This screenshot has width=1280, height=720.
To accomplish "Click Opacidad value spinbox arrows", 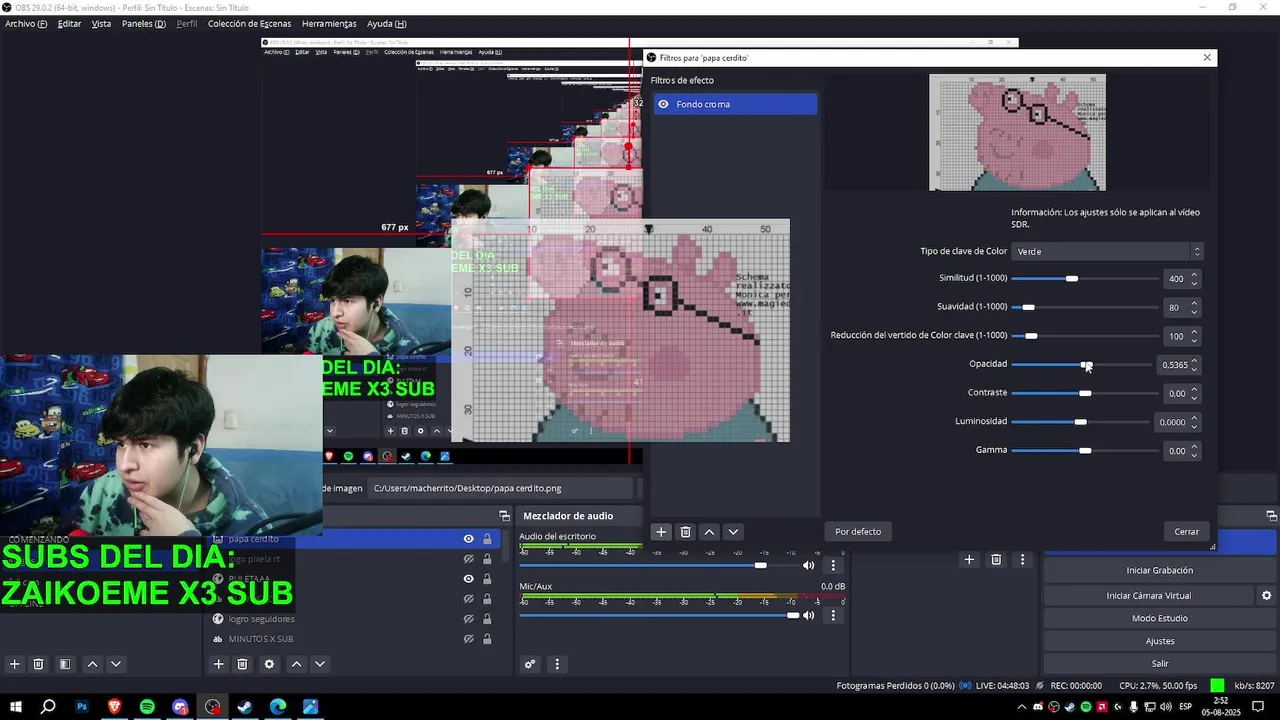I will [x=1194, y=365].
